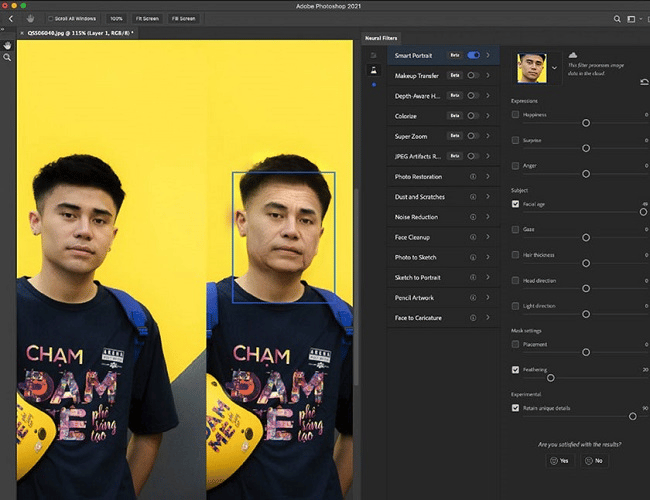Open the face thumbnail dropdown arrow
Screen dimensions: 650x500
[555, 68]
